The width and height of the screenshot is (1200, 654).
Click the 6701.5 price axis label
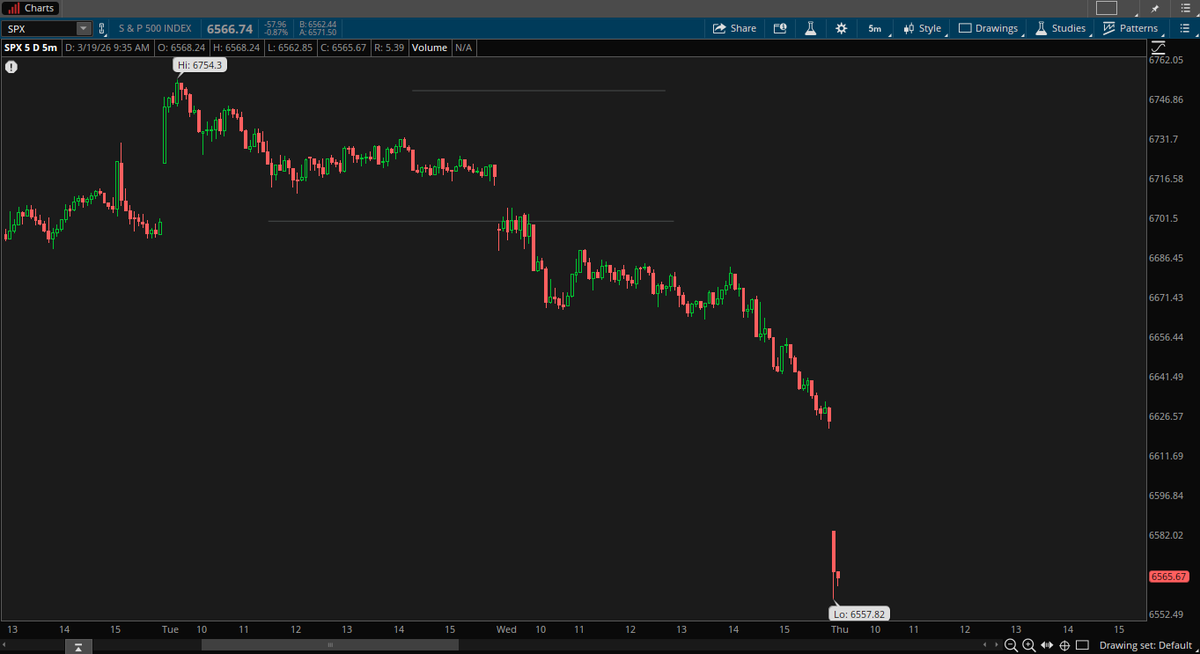coord(1164,218)
